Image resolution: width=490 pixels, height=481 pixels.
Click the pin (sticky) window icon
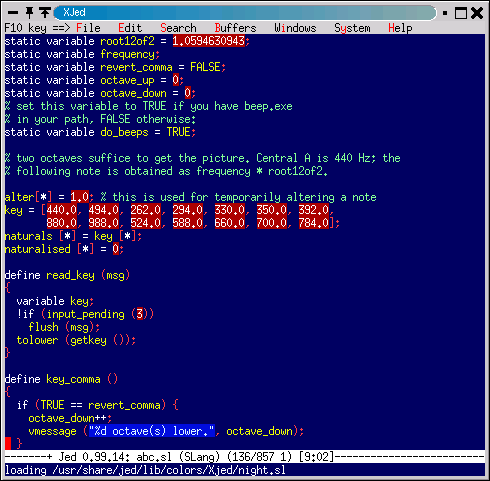(x=29, y=13)
